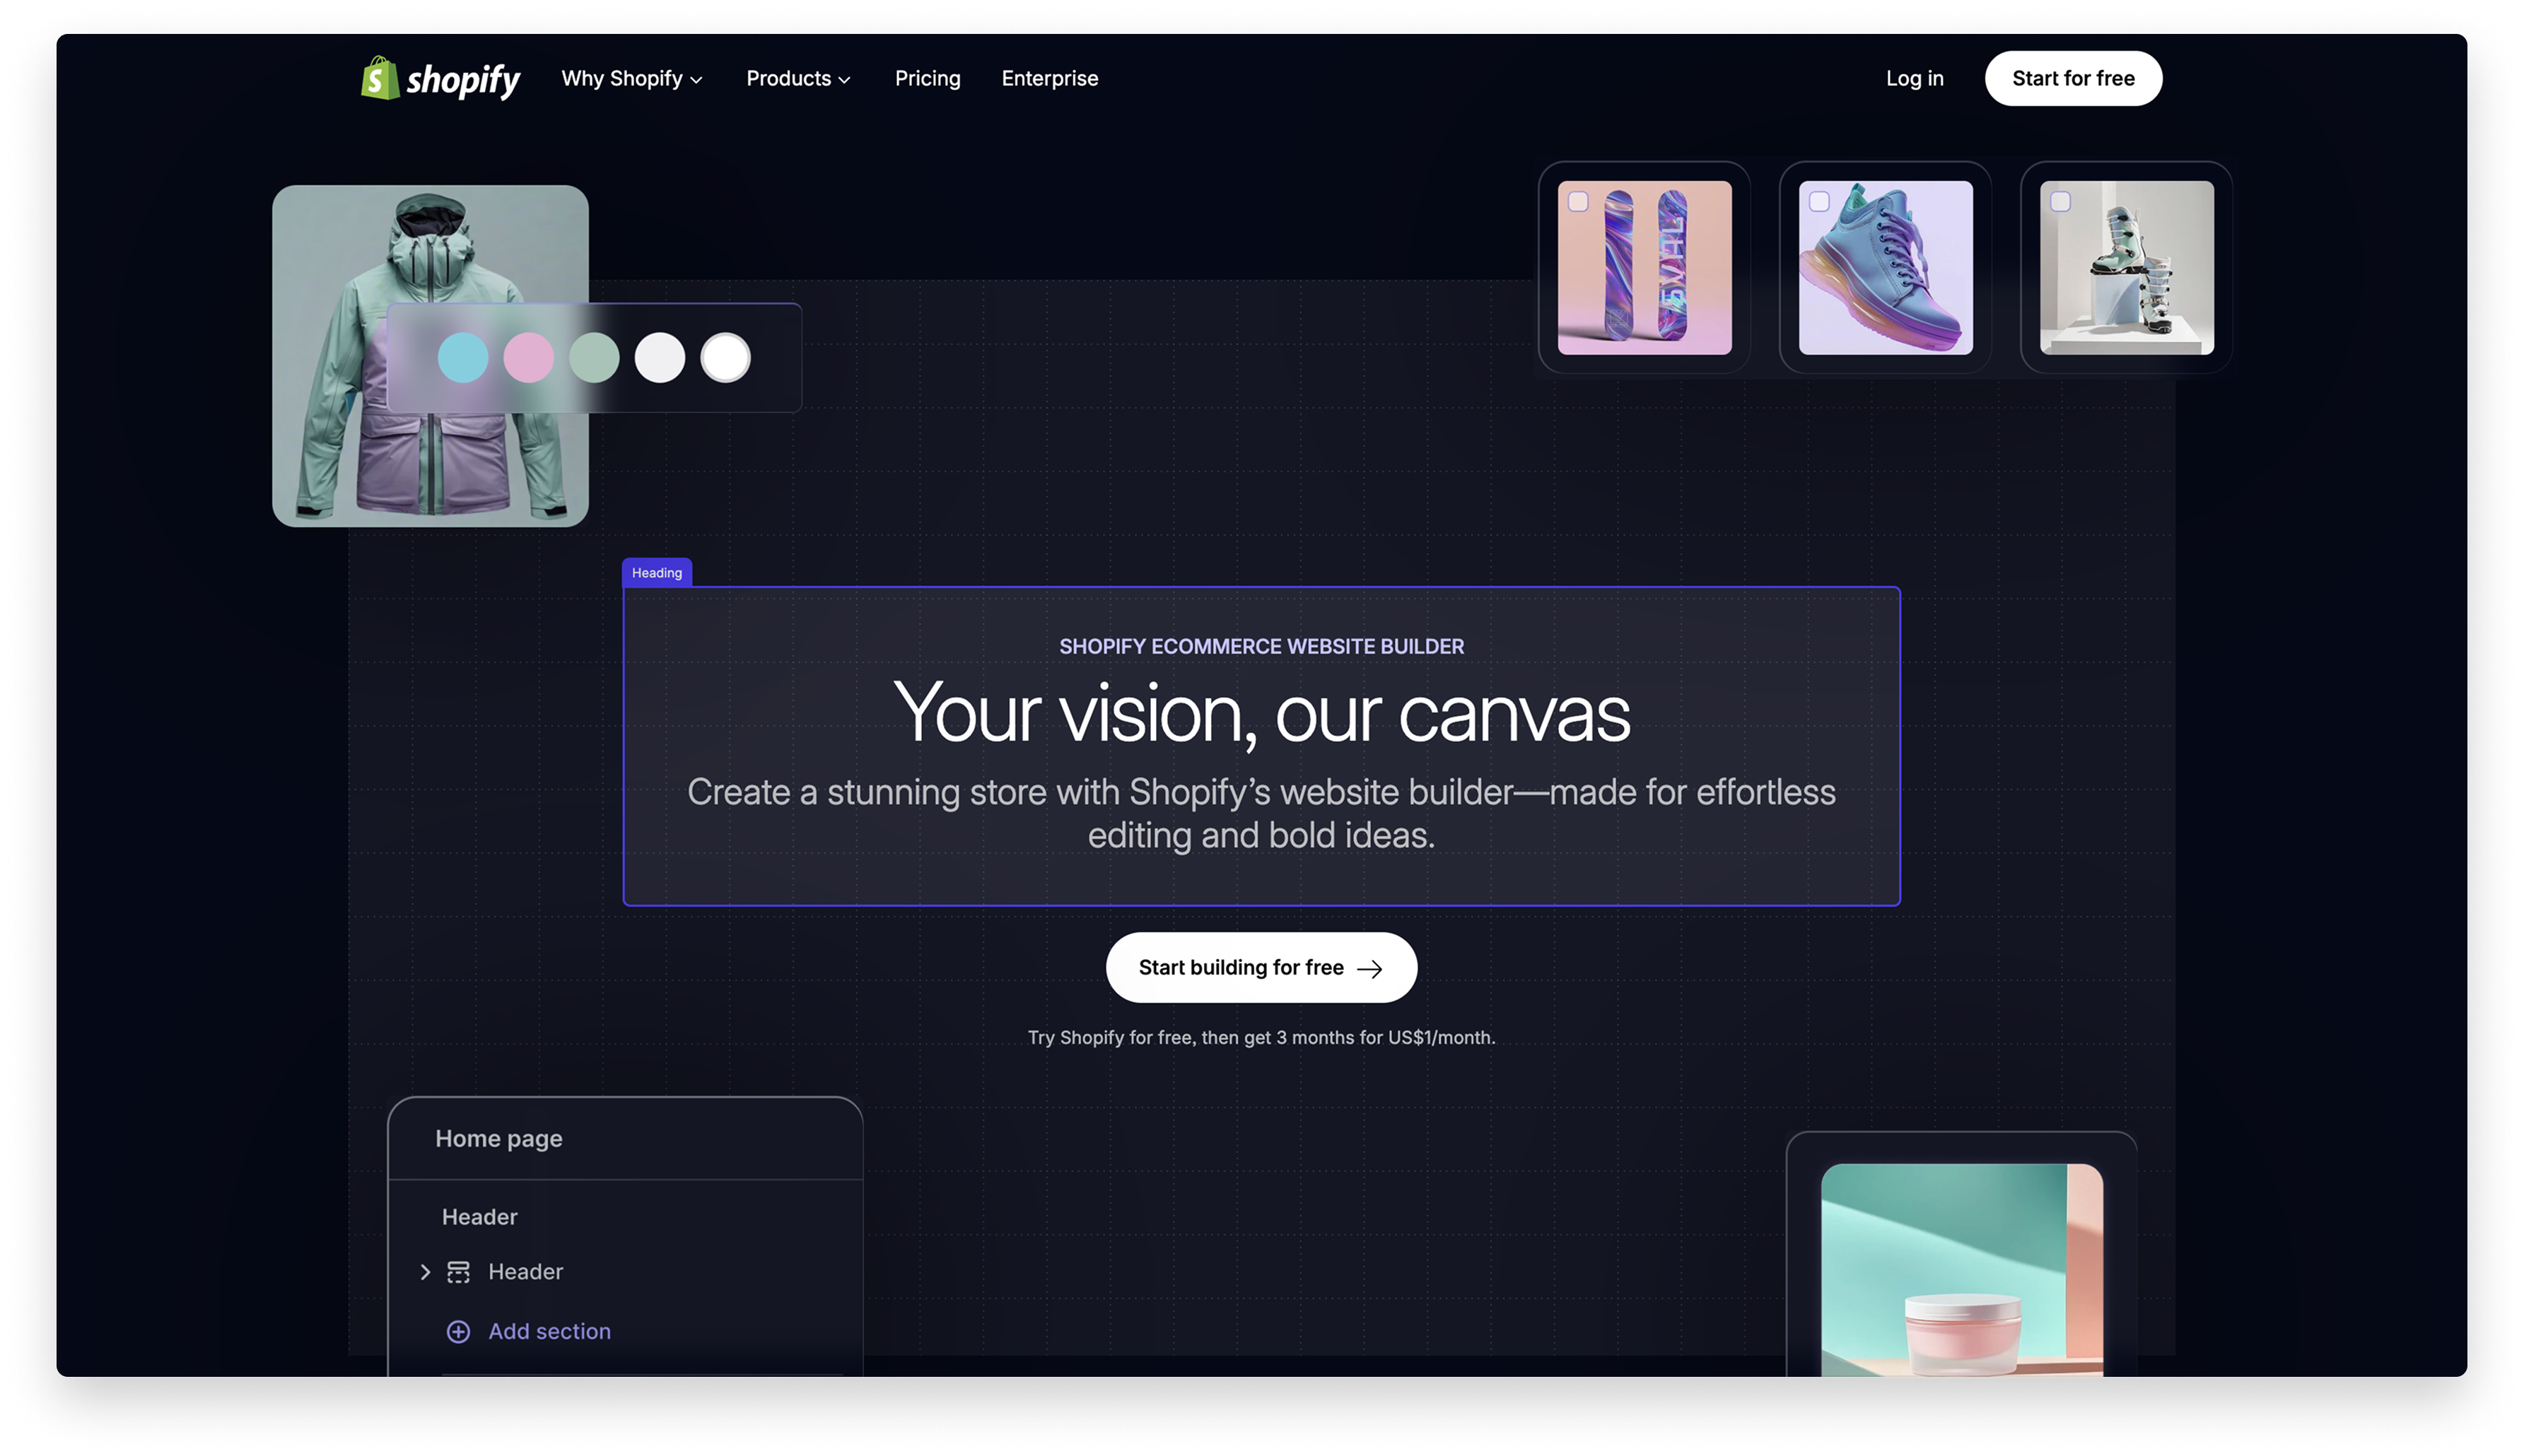Click Start building for free button
Image resolution: width=2524 pixels, height=1456 pixels.
1260,967
